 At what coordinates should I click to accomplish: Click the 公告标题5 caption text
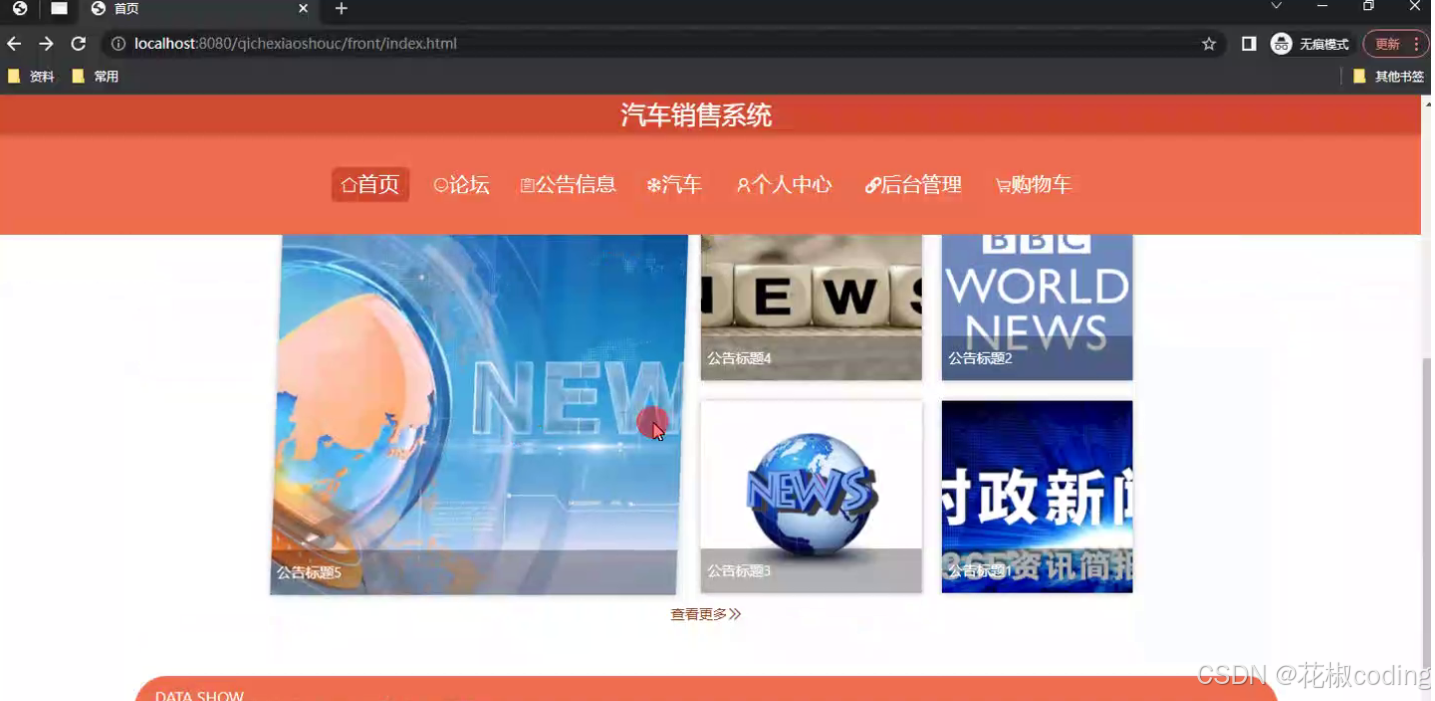coord(309,573)
